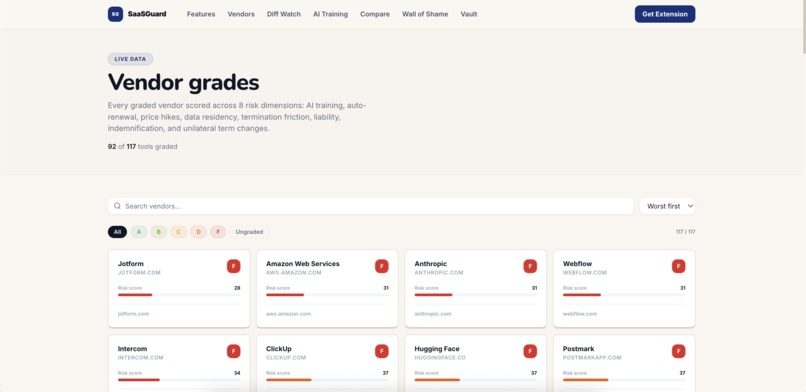Click Webflow's F grade badge
The height and width of the screenshot is (392, 806).
pos(679,266)
